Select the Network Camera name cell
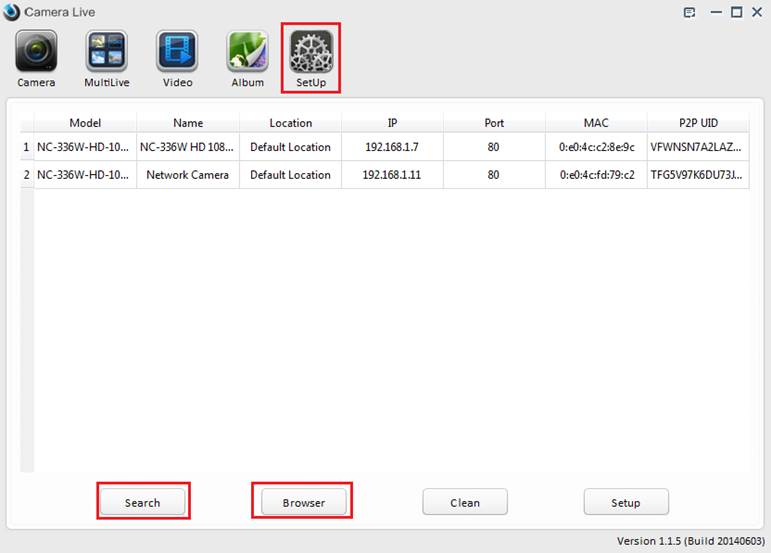Screen dimensions: 771x553 pyautogui.click(x=188, y=175)
